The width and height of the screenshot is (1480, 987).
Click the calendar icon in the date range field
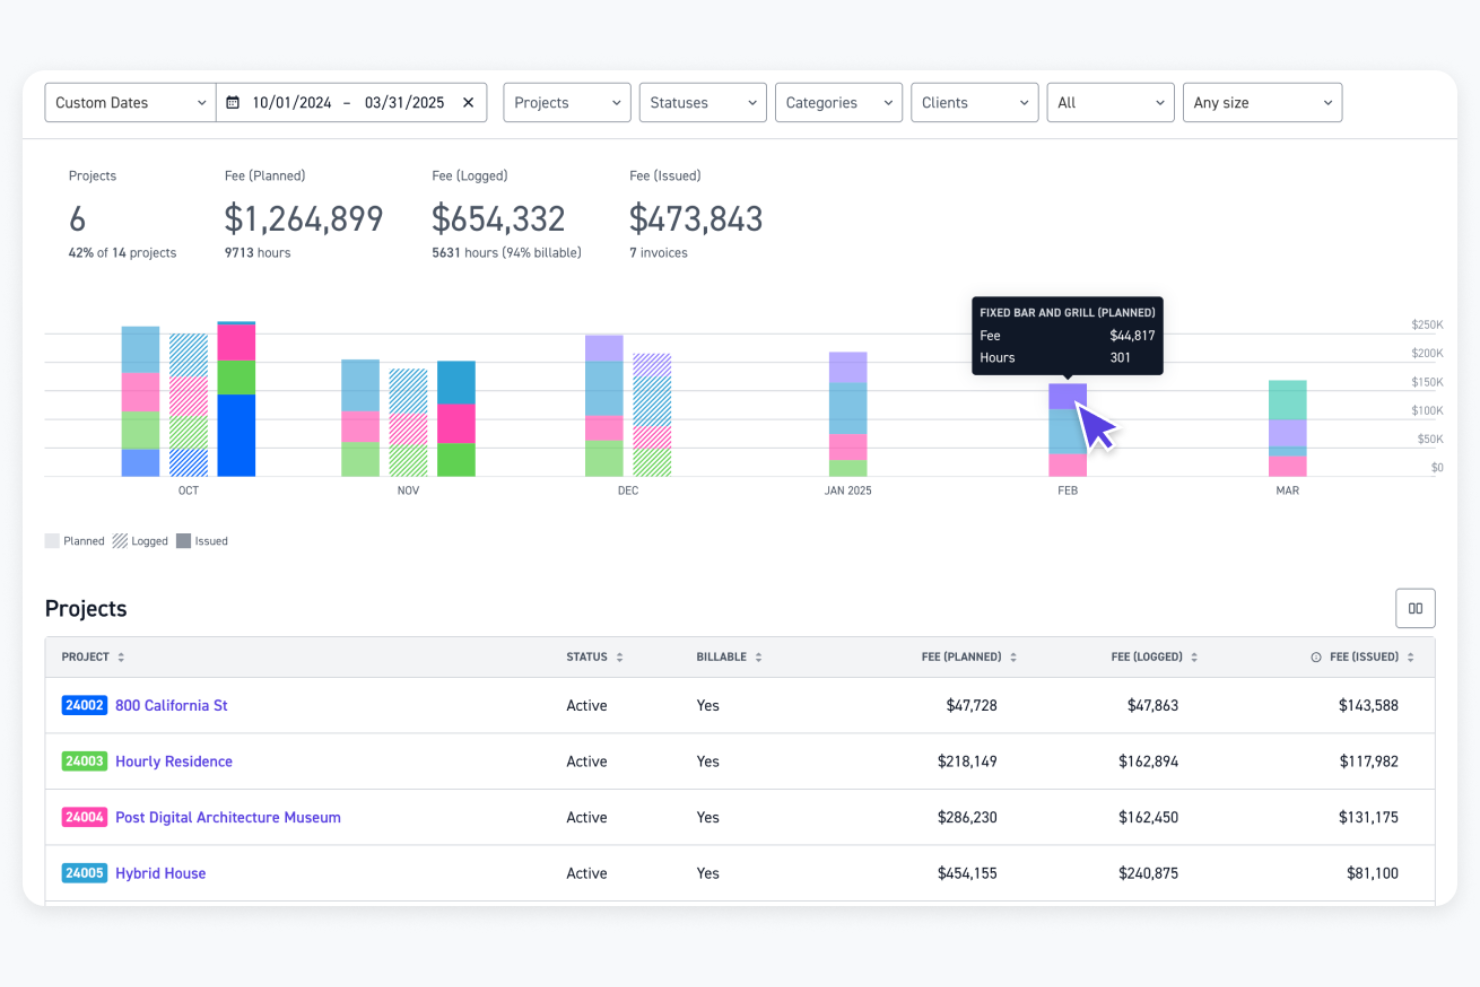(x=233, y=102)
